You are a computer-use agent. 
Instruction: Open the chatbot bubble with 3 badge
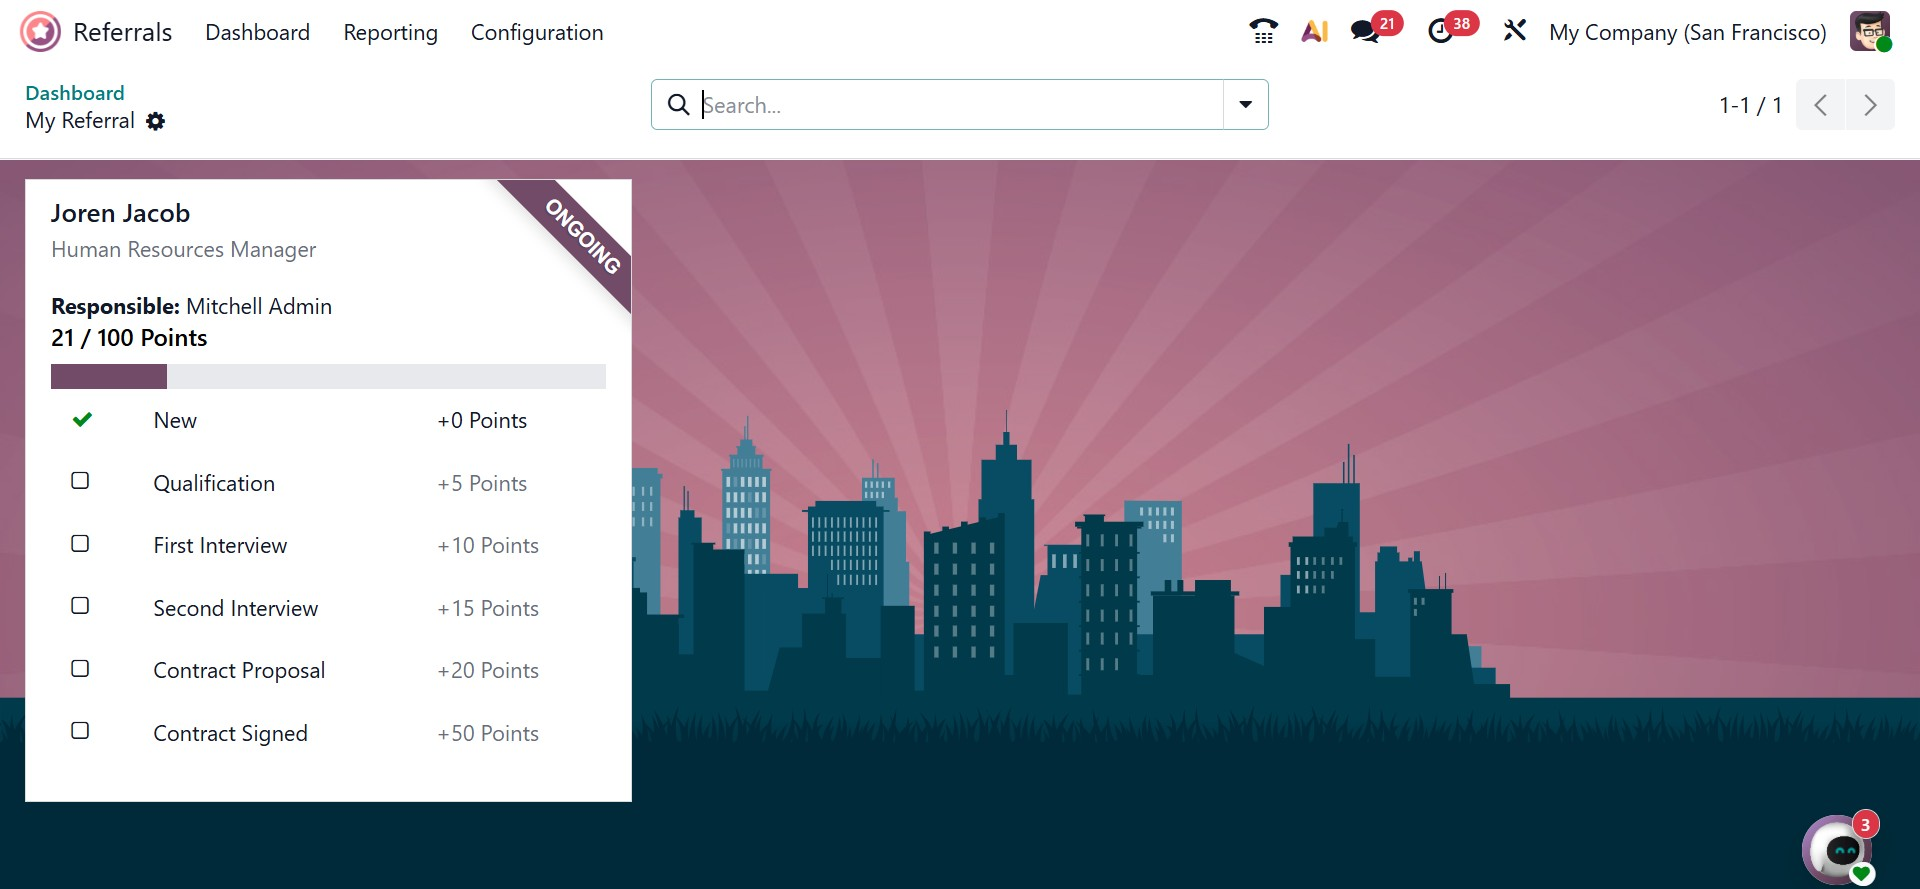click(1839, 849)
